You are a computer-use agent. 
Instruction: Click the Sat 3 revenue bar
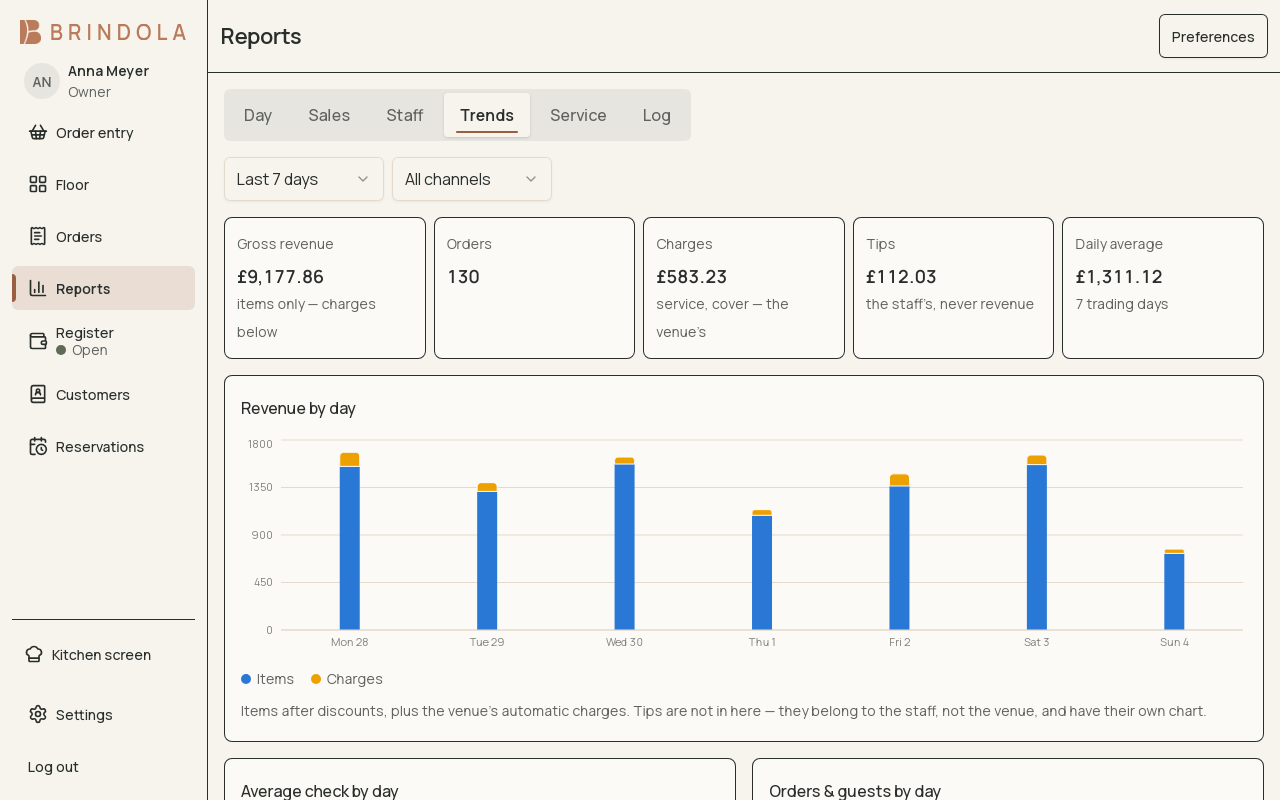pos(1037,542)
